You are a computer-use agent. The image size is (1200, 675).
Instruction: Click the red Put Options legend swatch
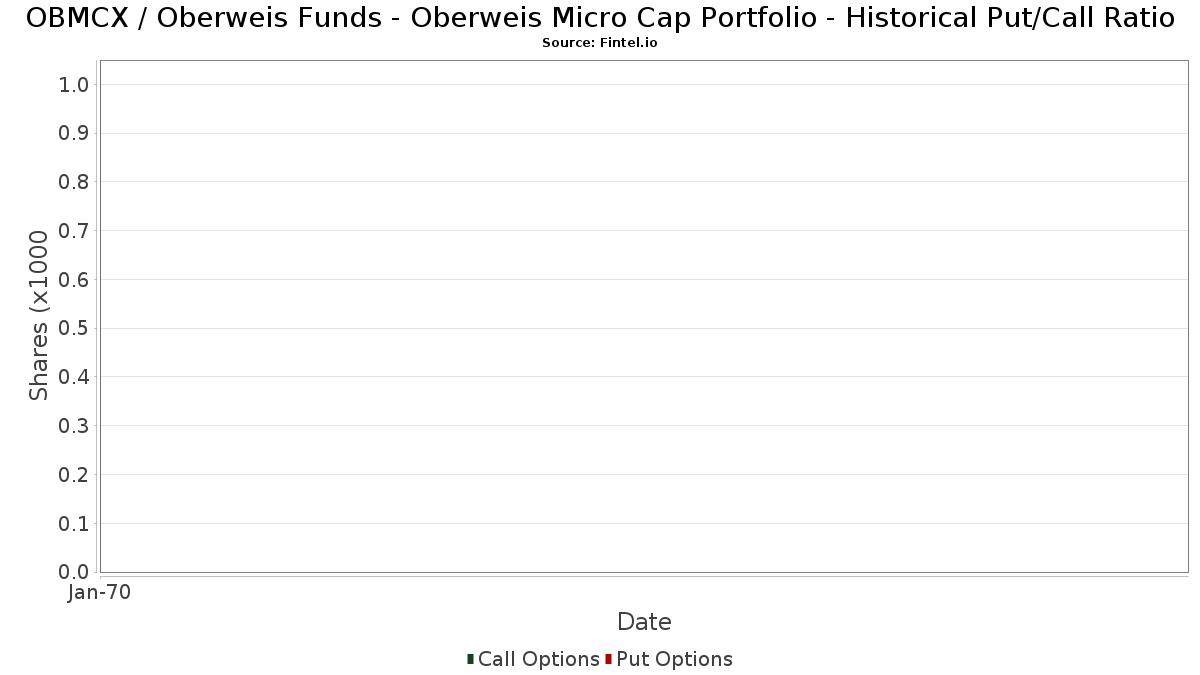[x=608, y=659]
